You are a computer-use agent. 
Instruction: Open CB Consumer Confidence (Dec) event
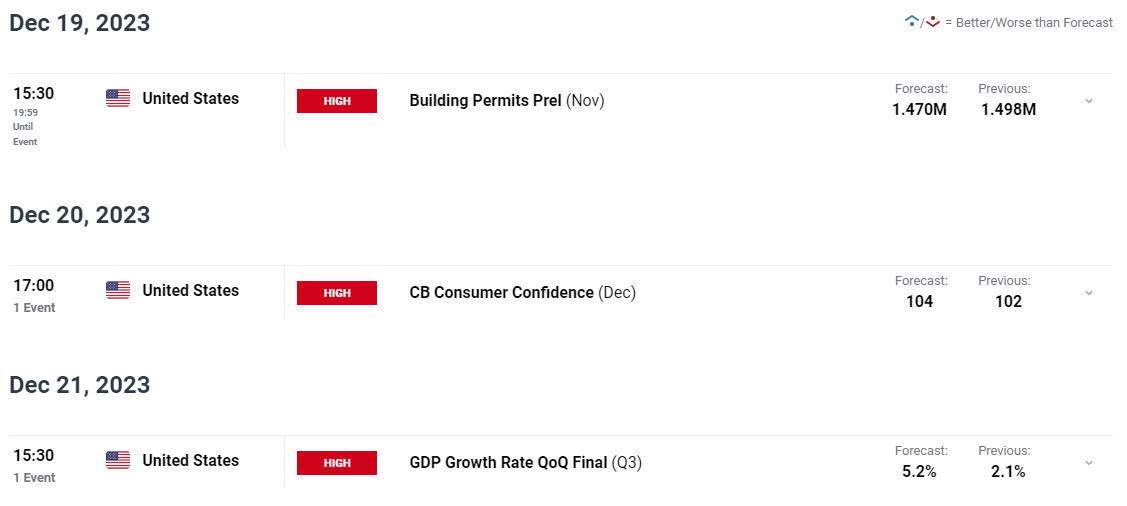pos(523,293)
